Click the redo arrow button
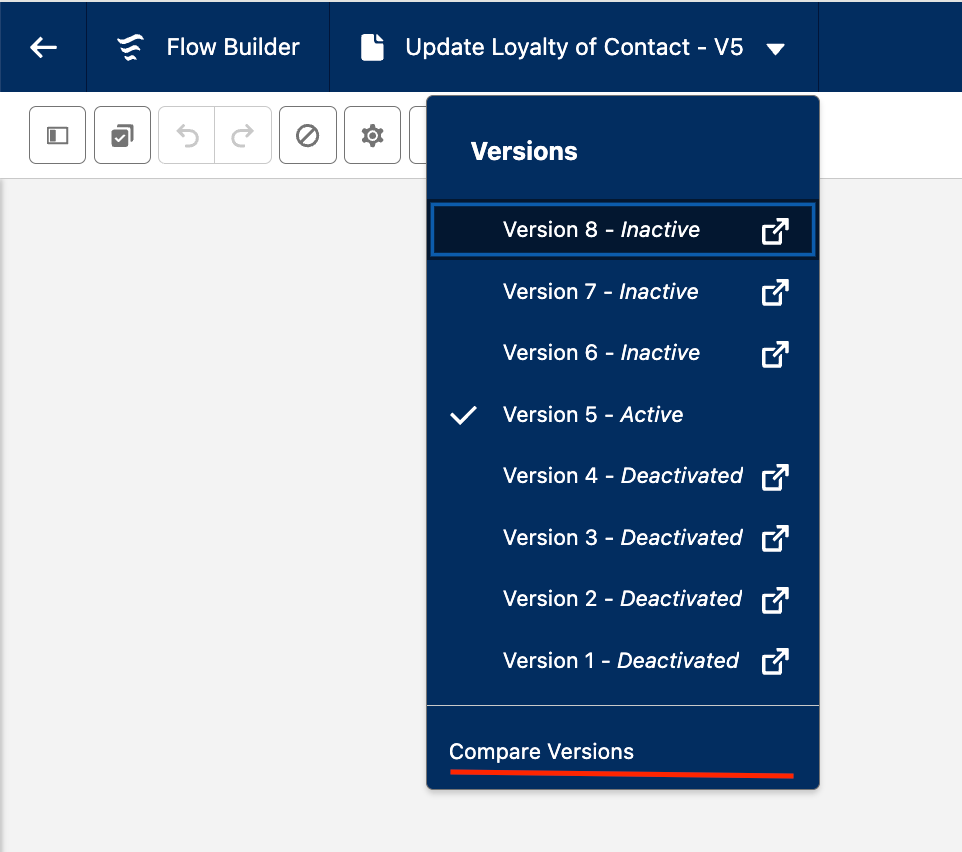The height and width of the screenshot is (852, 962). (243, 135)
